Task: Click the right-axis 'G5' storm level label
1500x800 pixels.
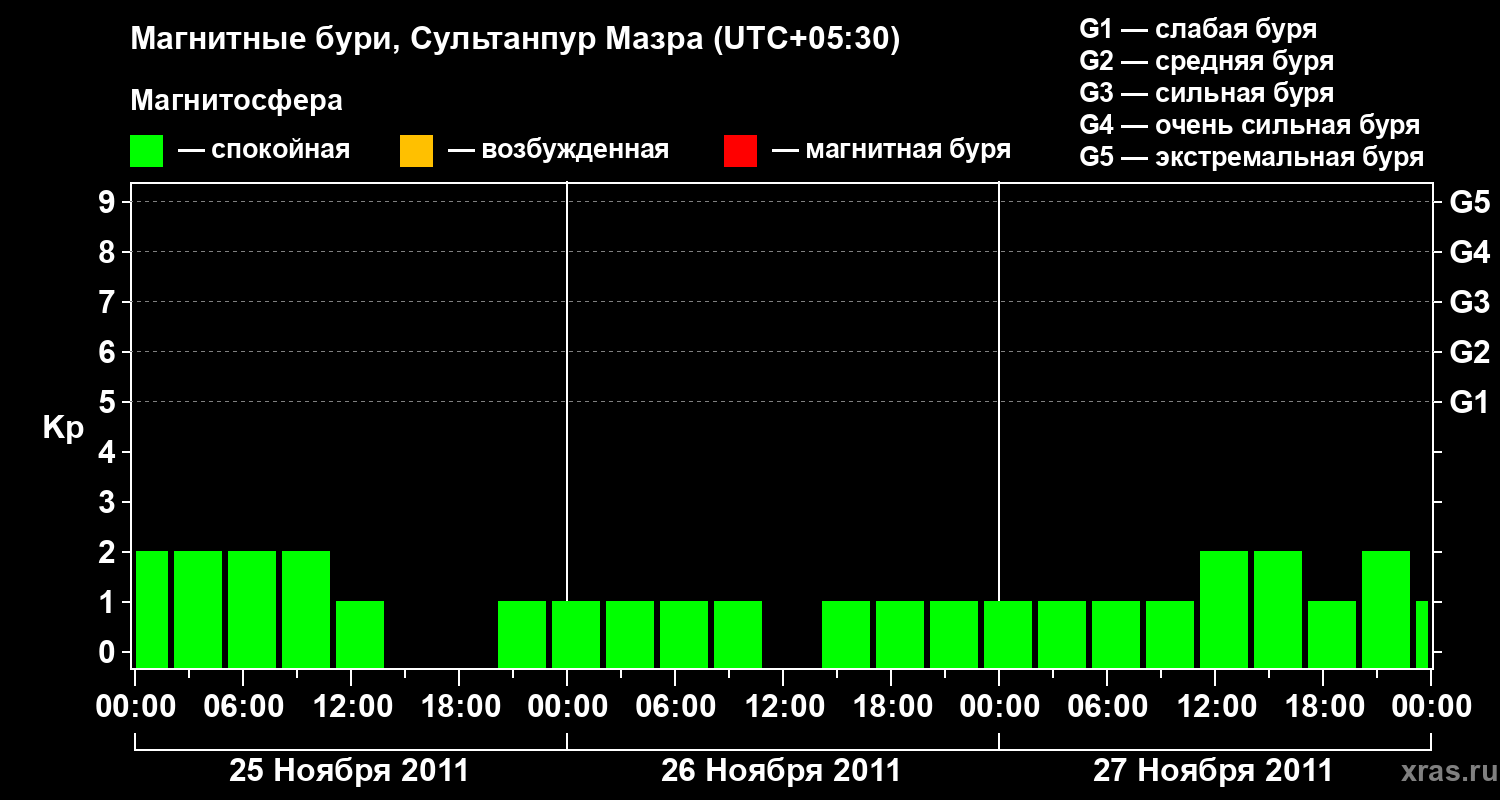Action: [x=1469, y=203]
